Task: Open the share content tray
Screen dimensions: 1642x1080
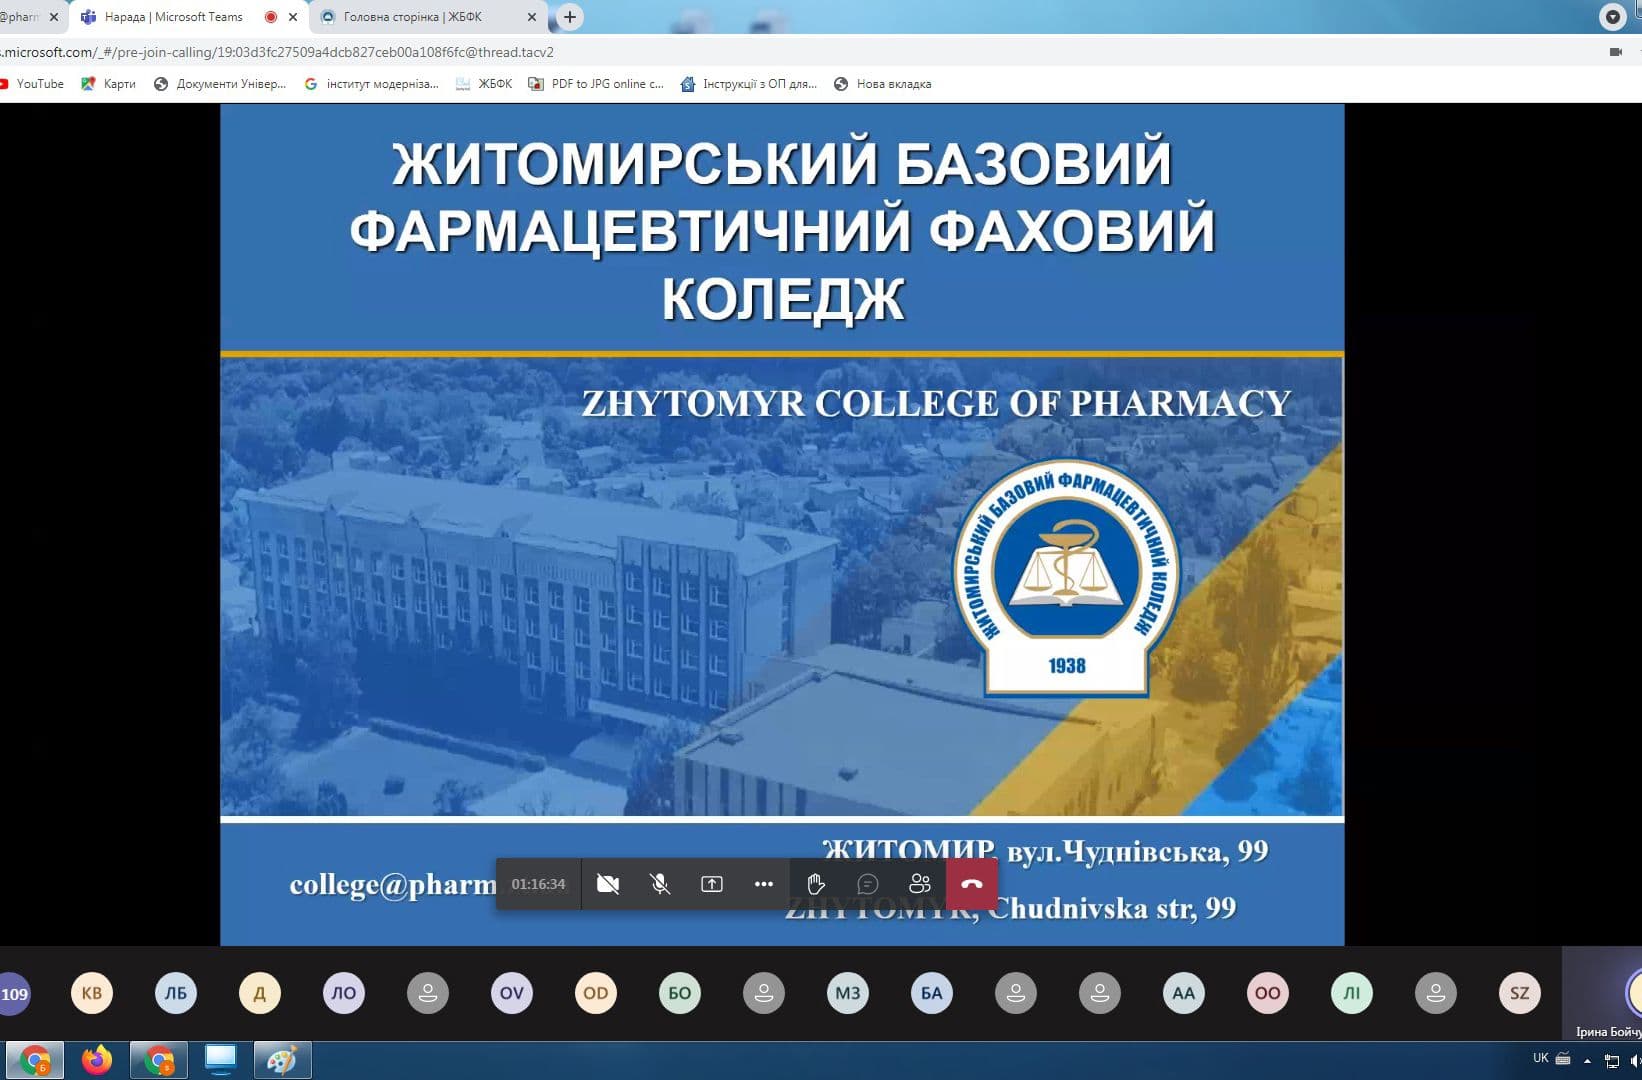Action: click(712, 884)
